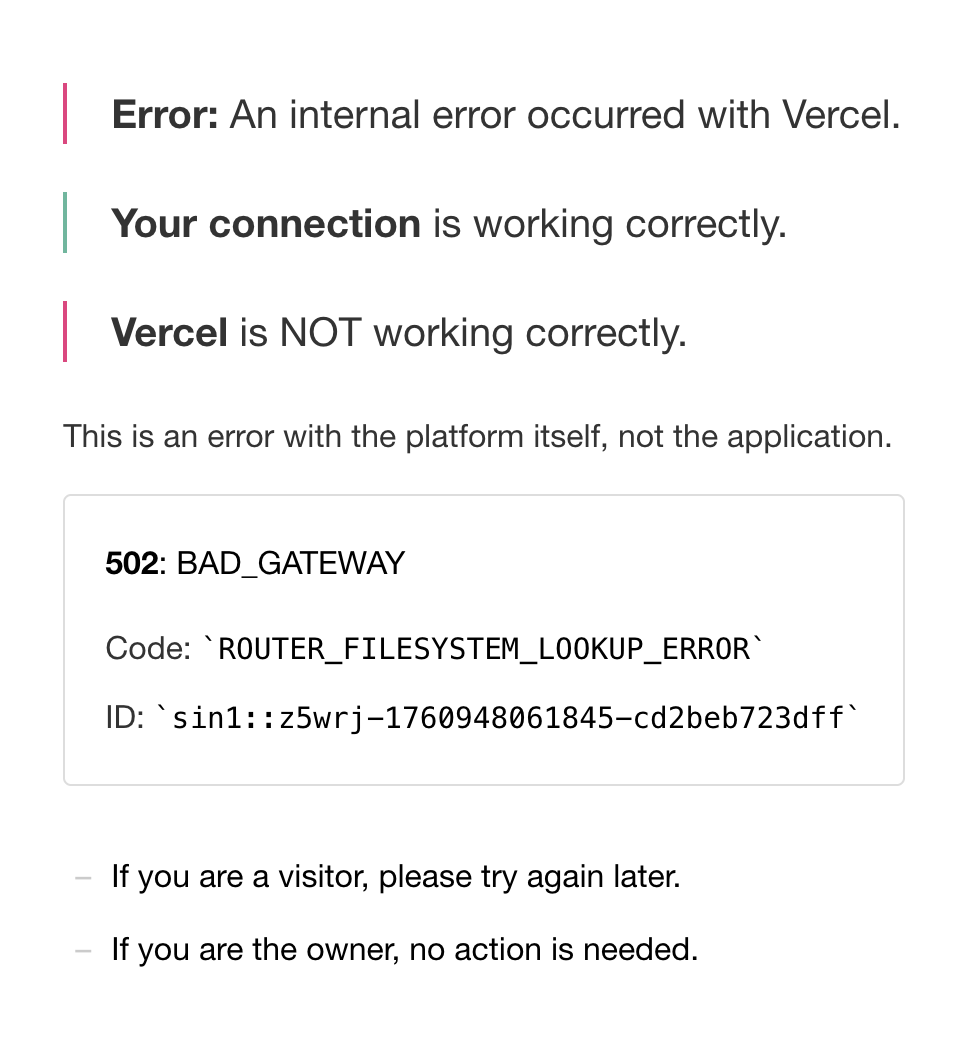972x1056 pixels.
Task: Click the "Error:" bold heading
Action: coord(165,114)
